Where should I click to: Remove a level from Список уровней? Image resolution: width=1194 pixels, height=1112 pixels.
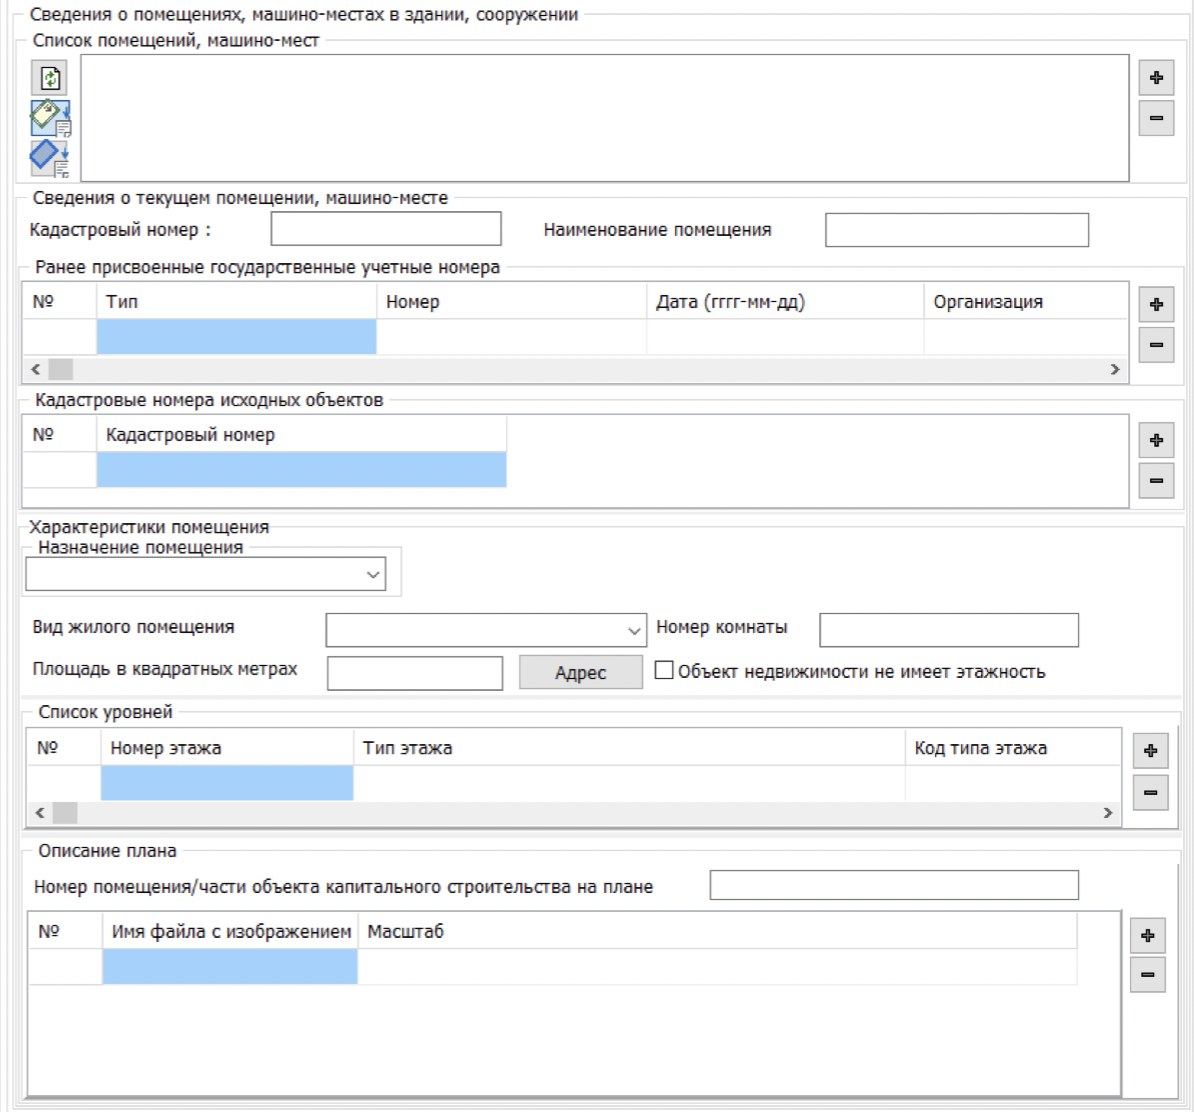[1150, 793]
